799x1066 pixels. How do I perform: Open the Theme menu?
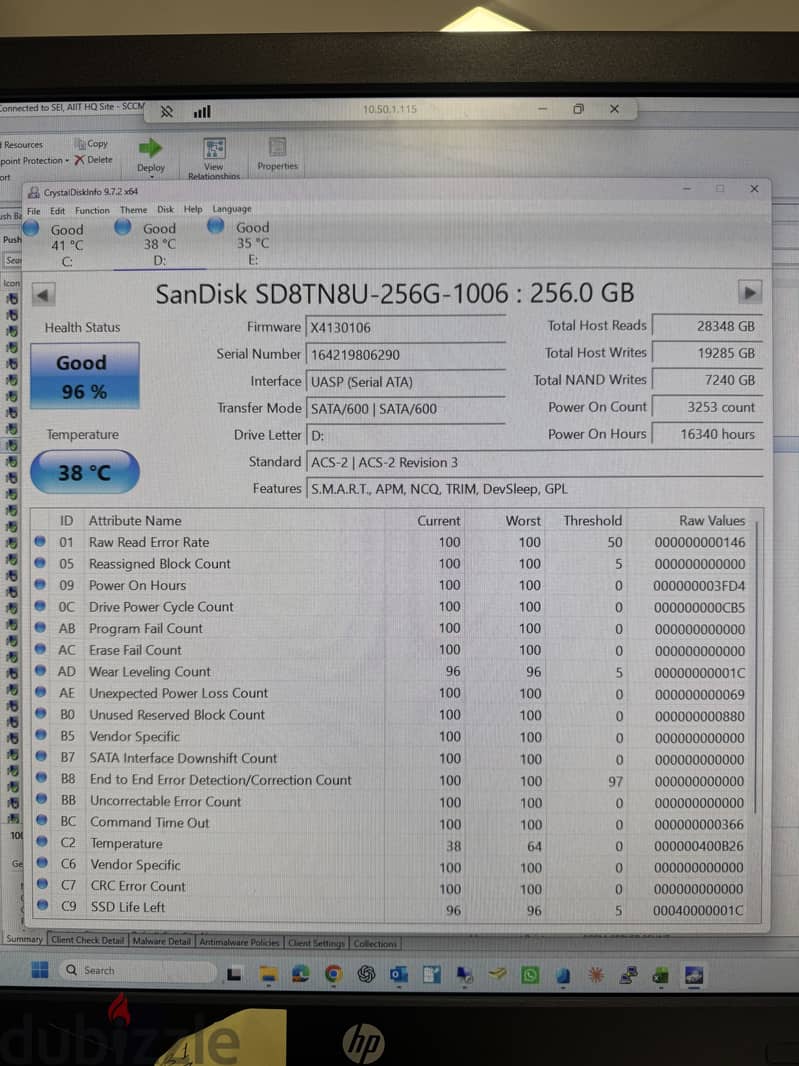(133, 210)
